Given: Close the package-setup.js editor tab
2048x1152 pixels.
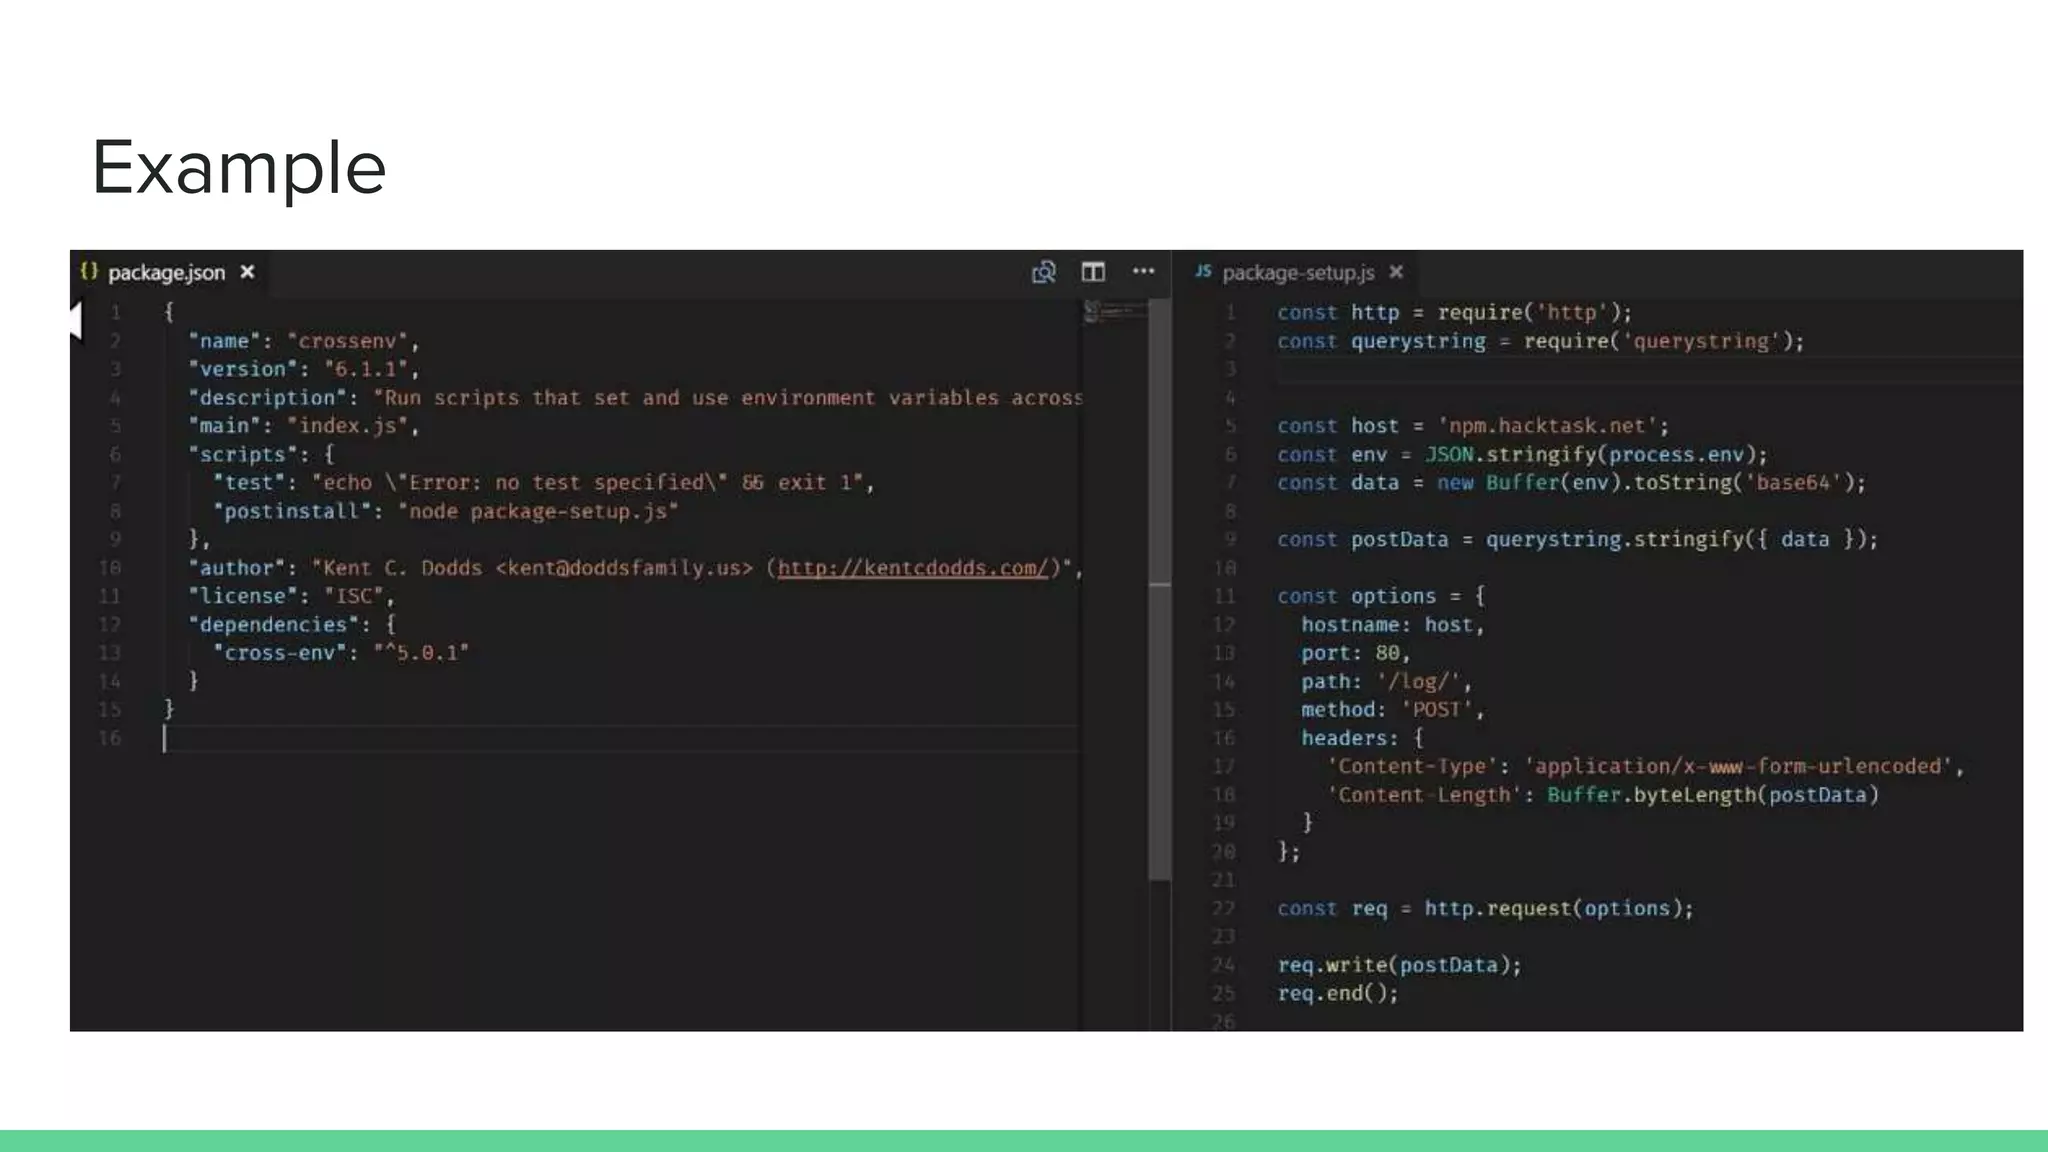Looking at the screenshot, I should [1396, 272].
